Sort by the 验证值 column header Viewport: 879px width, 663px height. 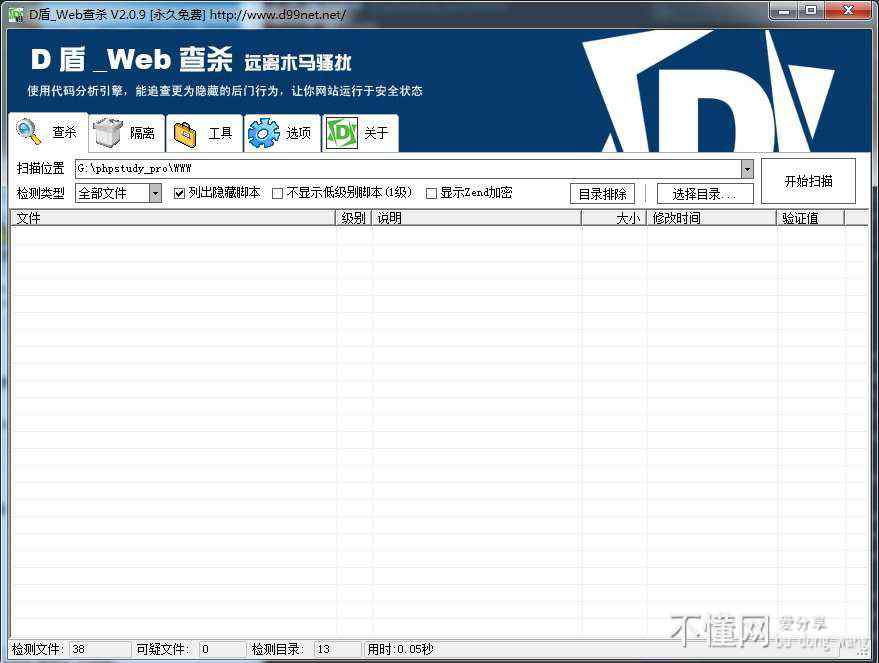[x=811, y=218]
